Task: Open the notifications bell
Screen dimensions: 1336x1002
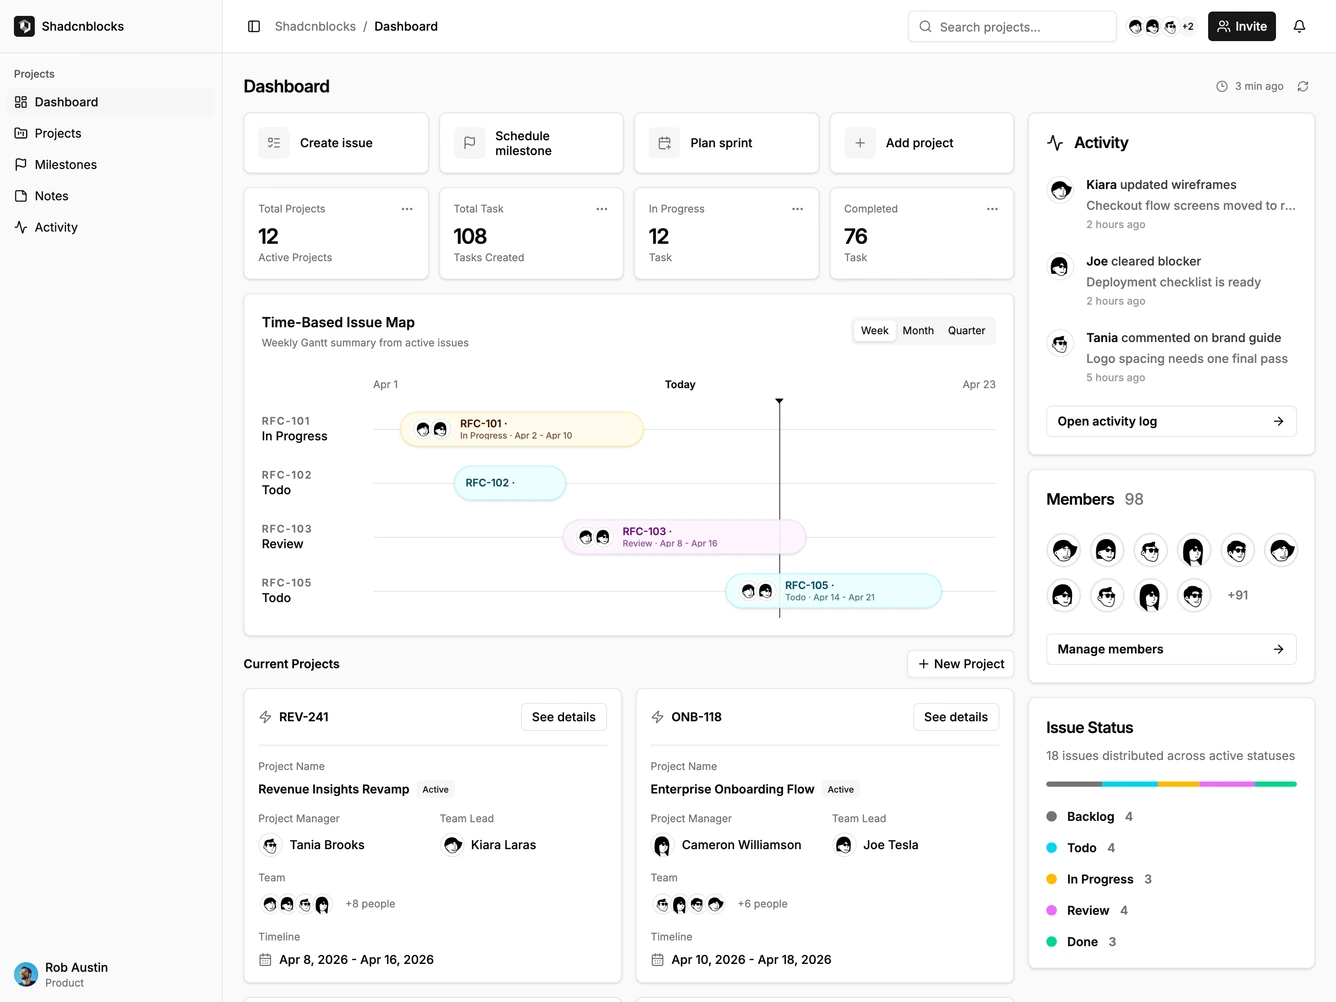Action: click(x=1299, y=26)
